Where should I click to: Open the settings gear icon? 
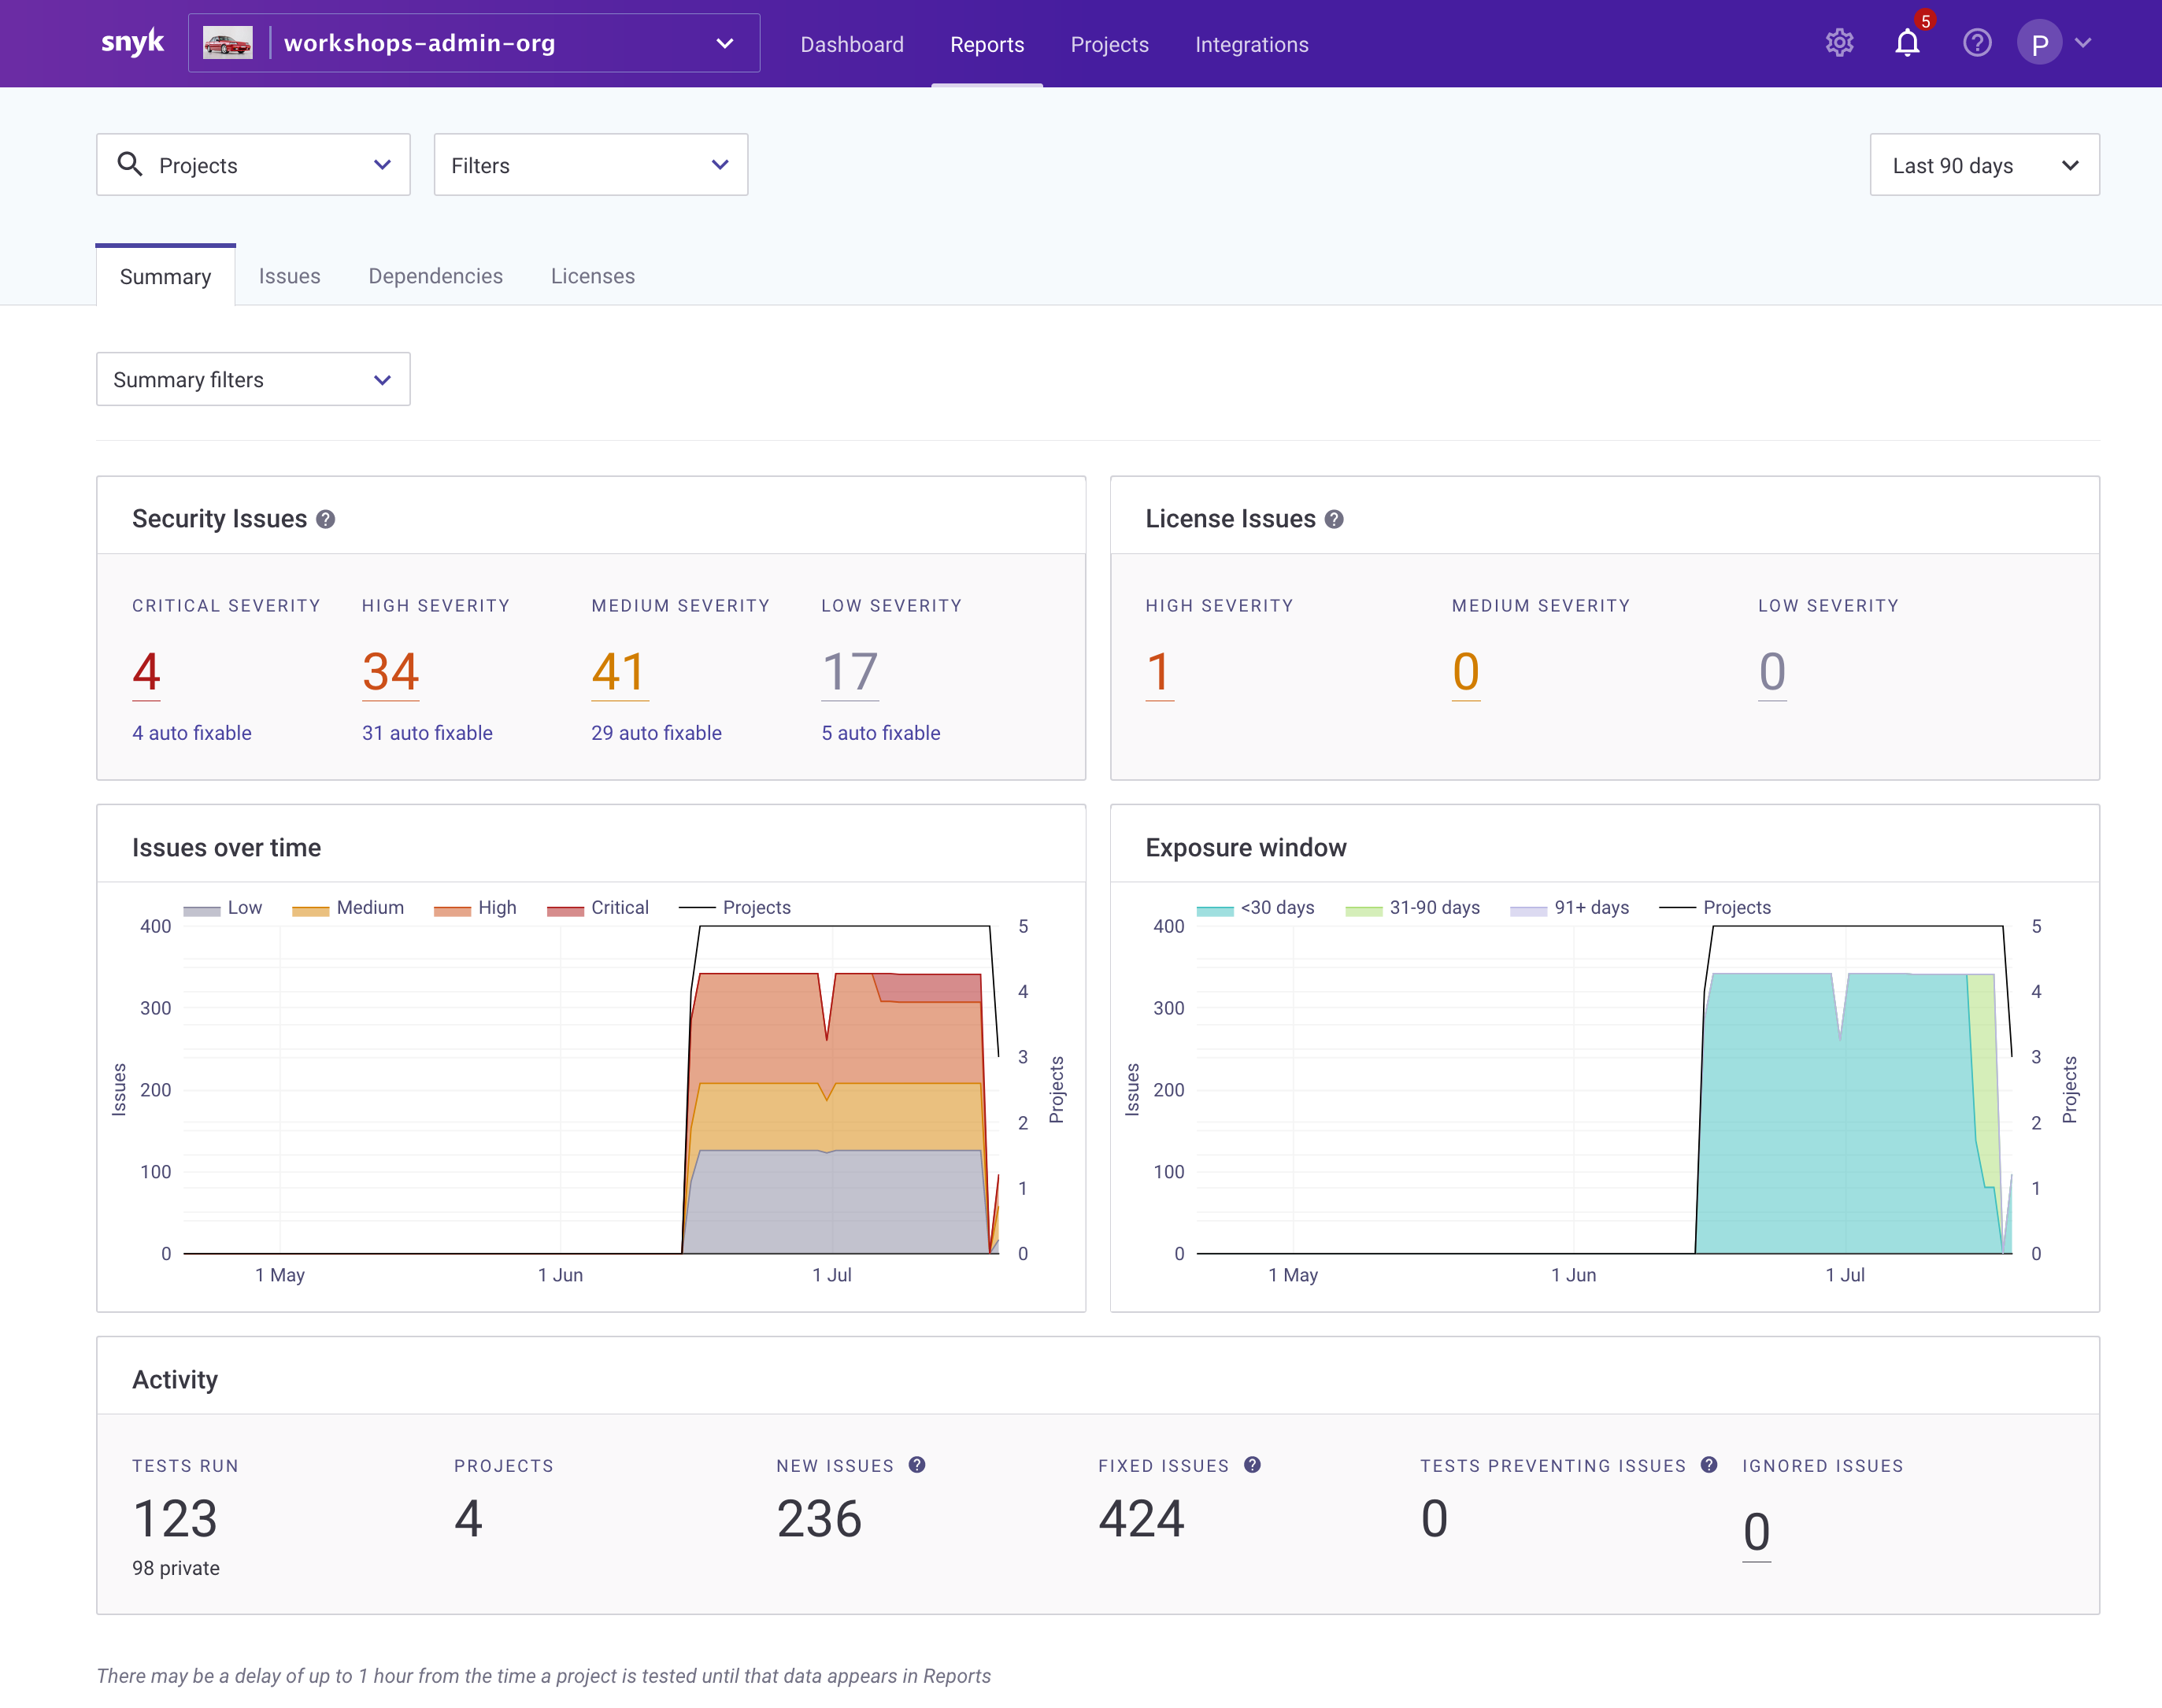(1839, 43)
